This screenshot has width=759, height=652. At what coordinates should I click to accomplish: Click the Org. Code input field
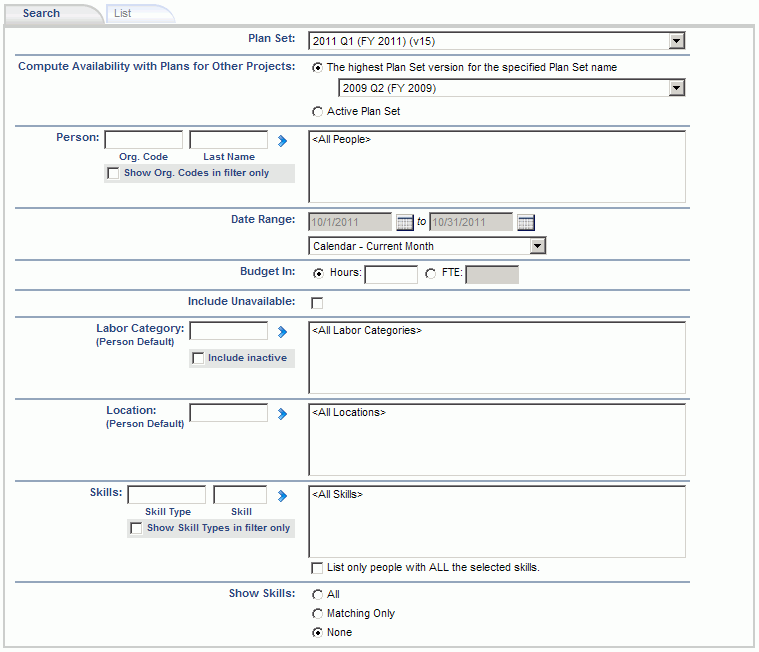pyautogui.click(x=144, y=140)
